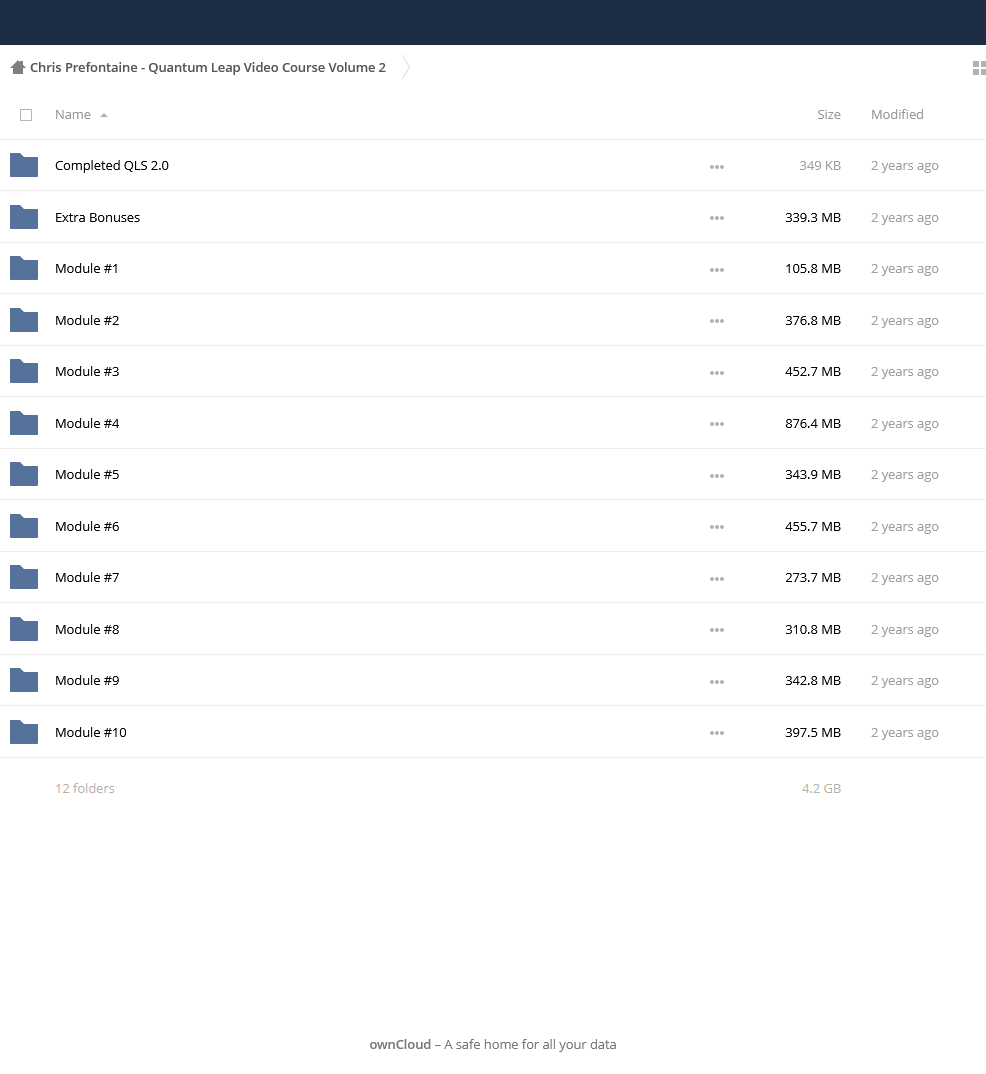Viewport: 986px width, 1074px height.
Task: Show more actions for Module #7
Action: click(717, 579)
